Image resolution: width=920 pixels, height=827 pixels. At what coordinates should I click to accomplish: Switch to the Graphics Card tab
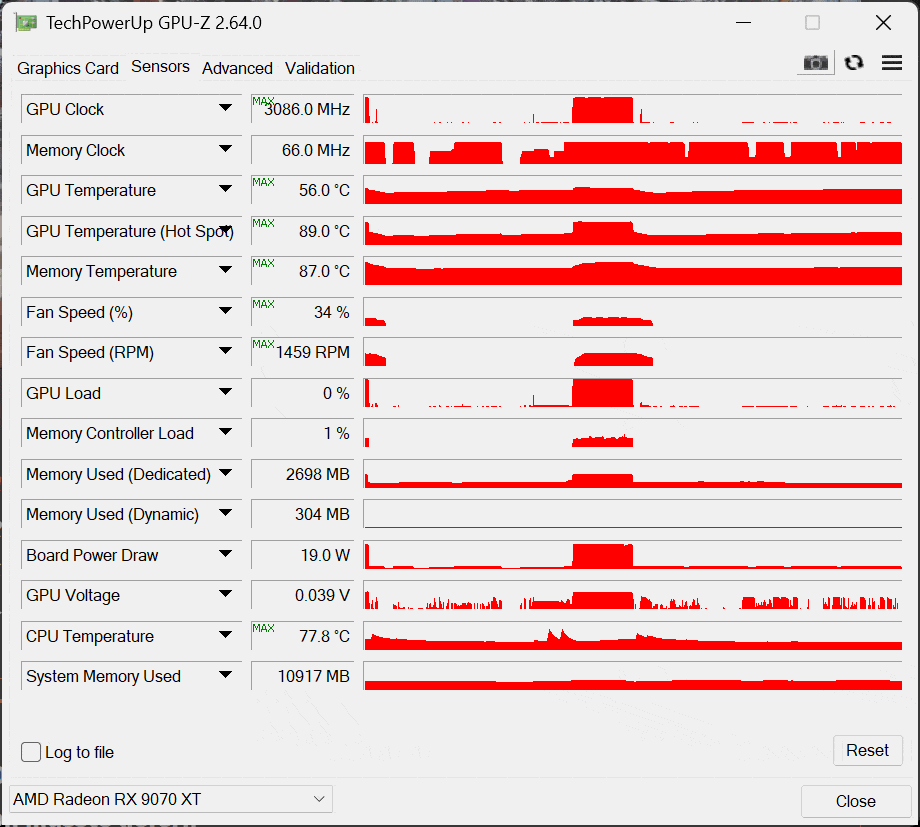67,68
